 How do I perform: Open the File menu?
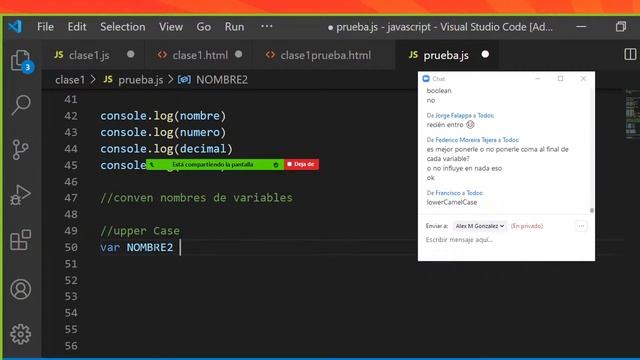coord(45,27)
